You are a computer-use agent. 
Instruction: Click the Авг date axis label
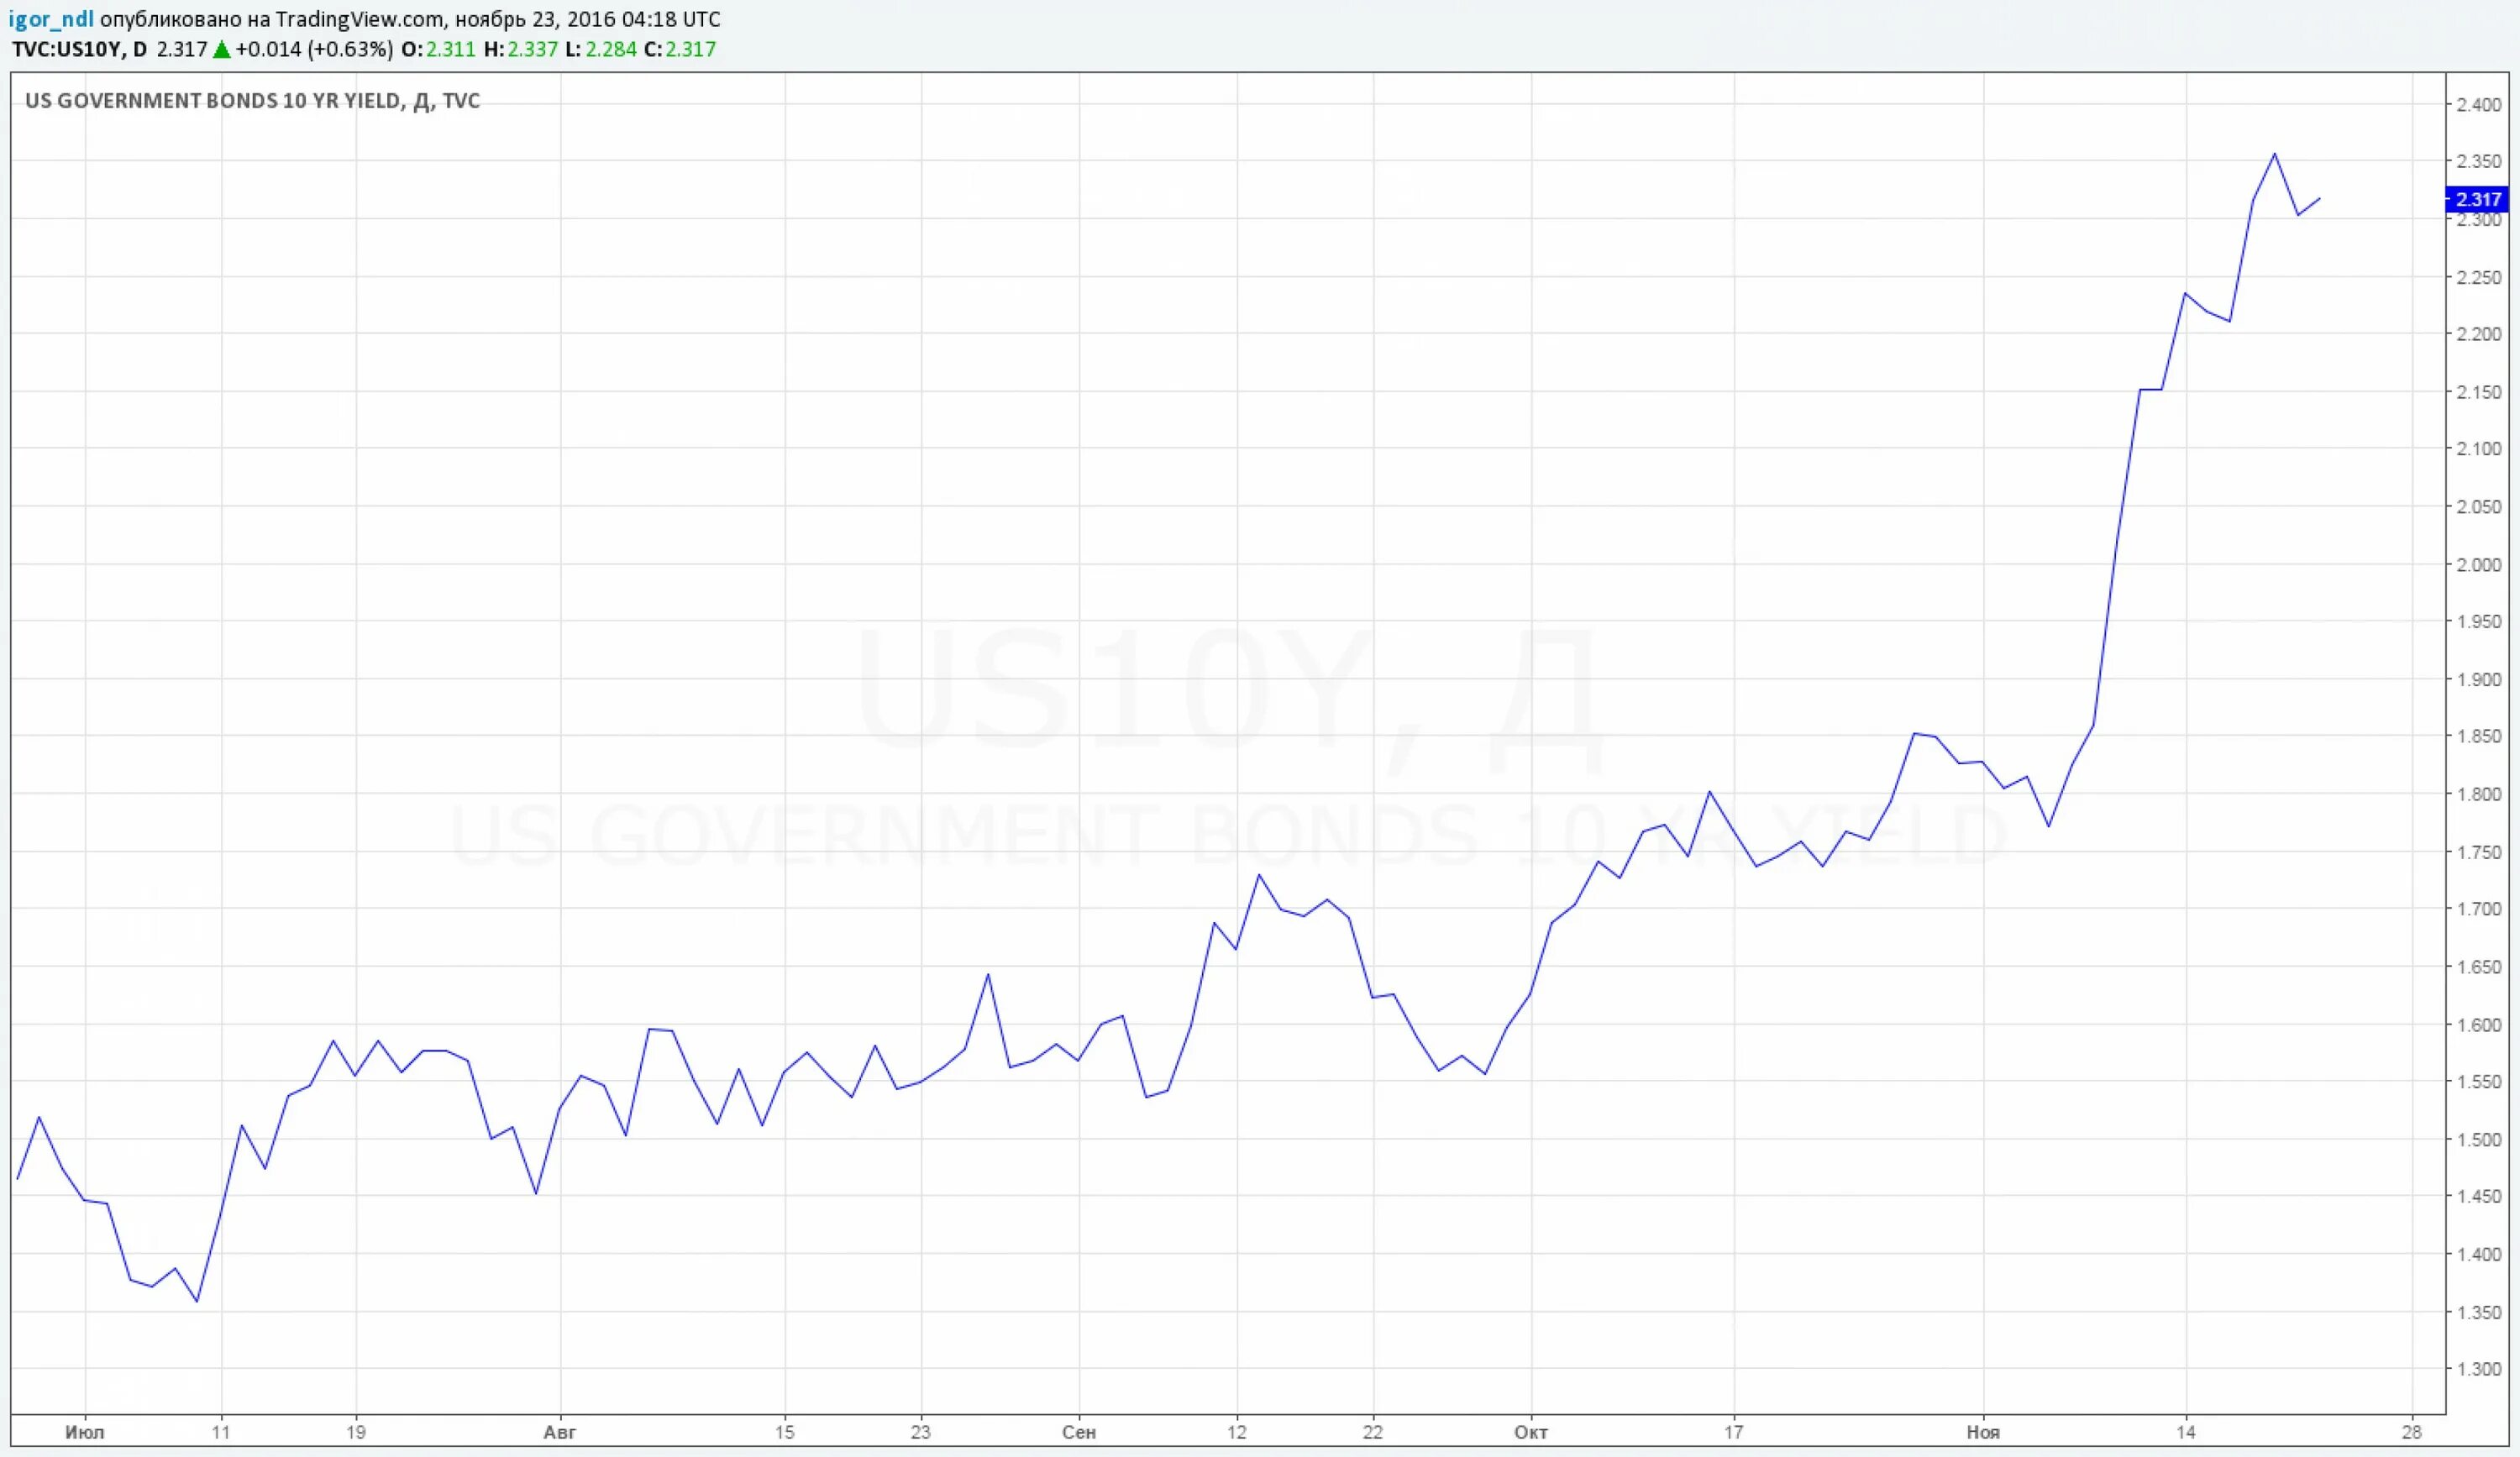560,1432
